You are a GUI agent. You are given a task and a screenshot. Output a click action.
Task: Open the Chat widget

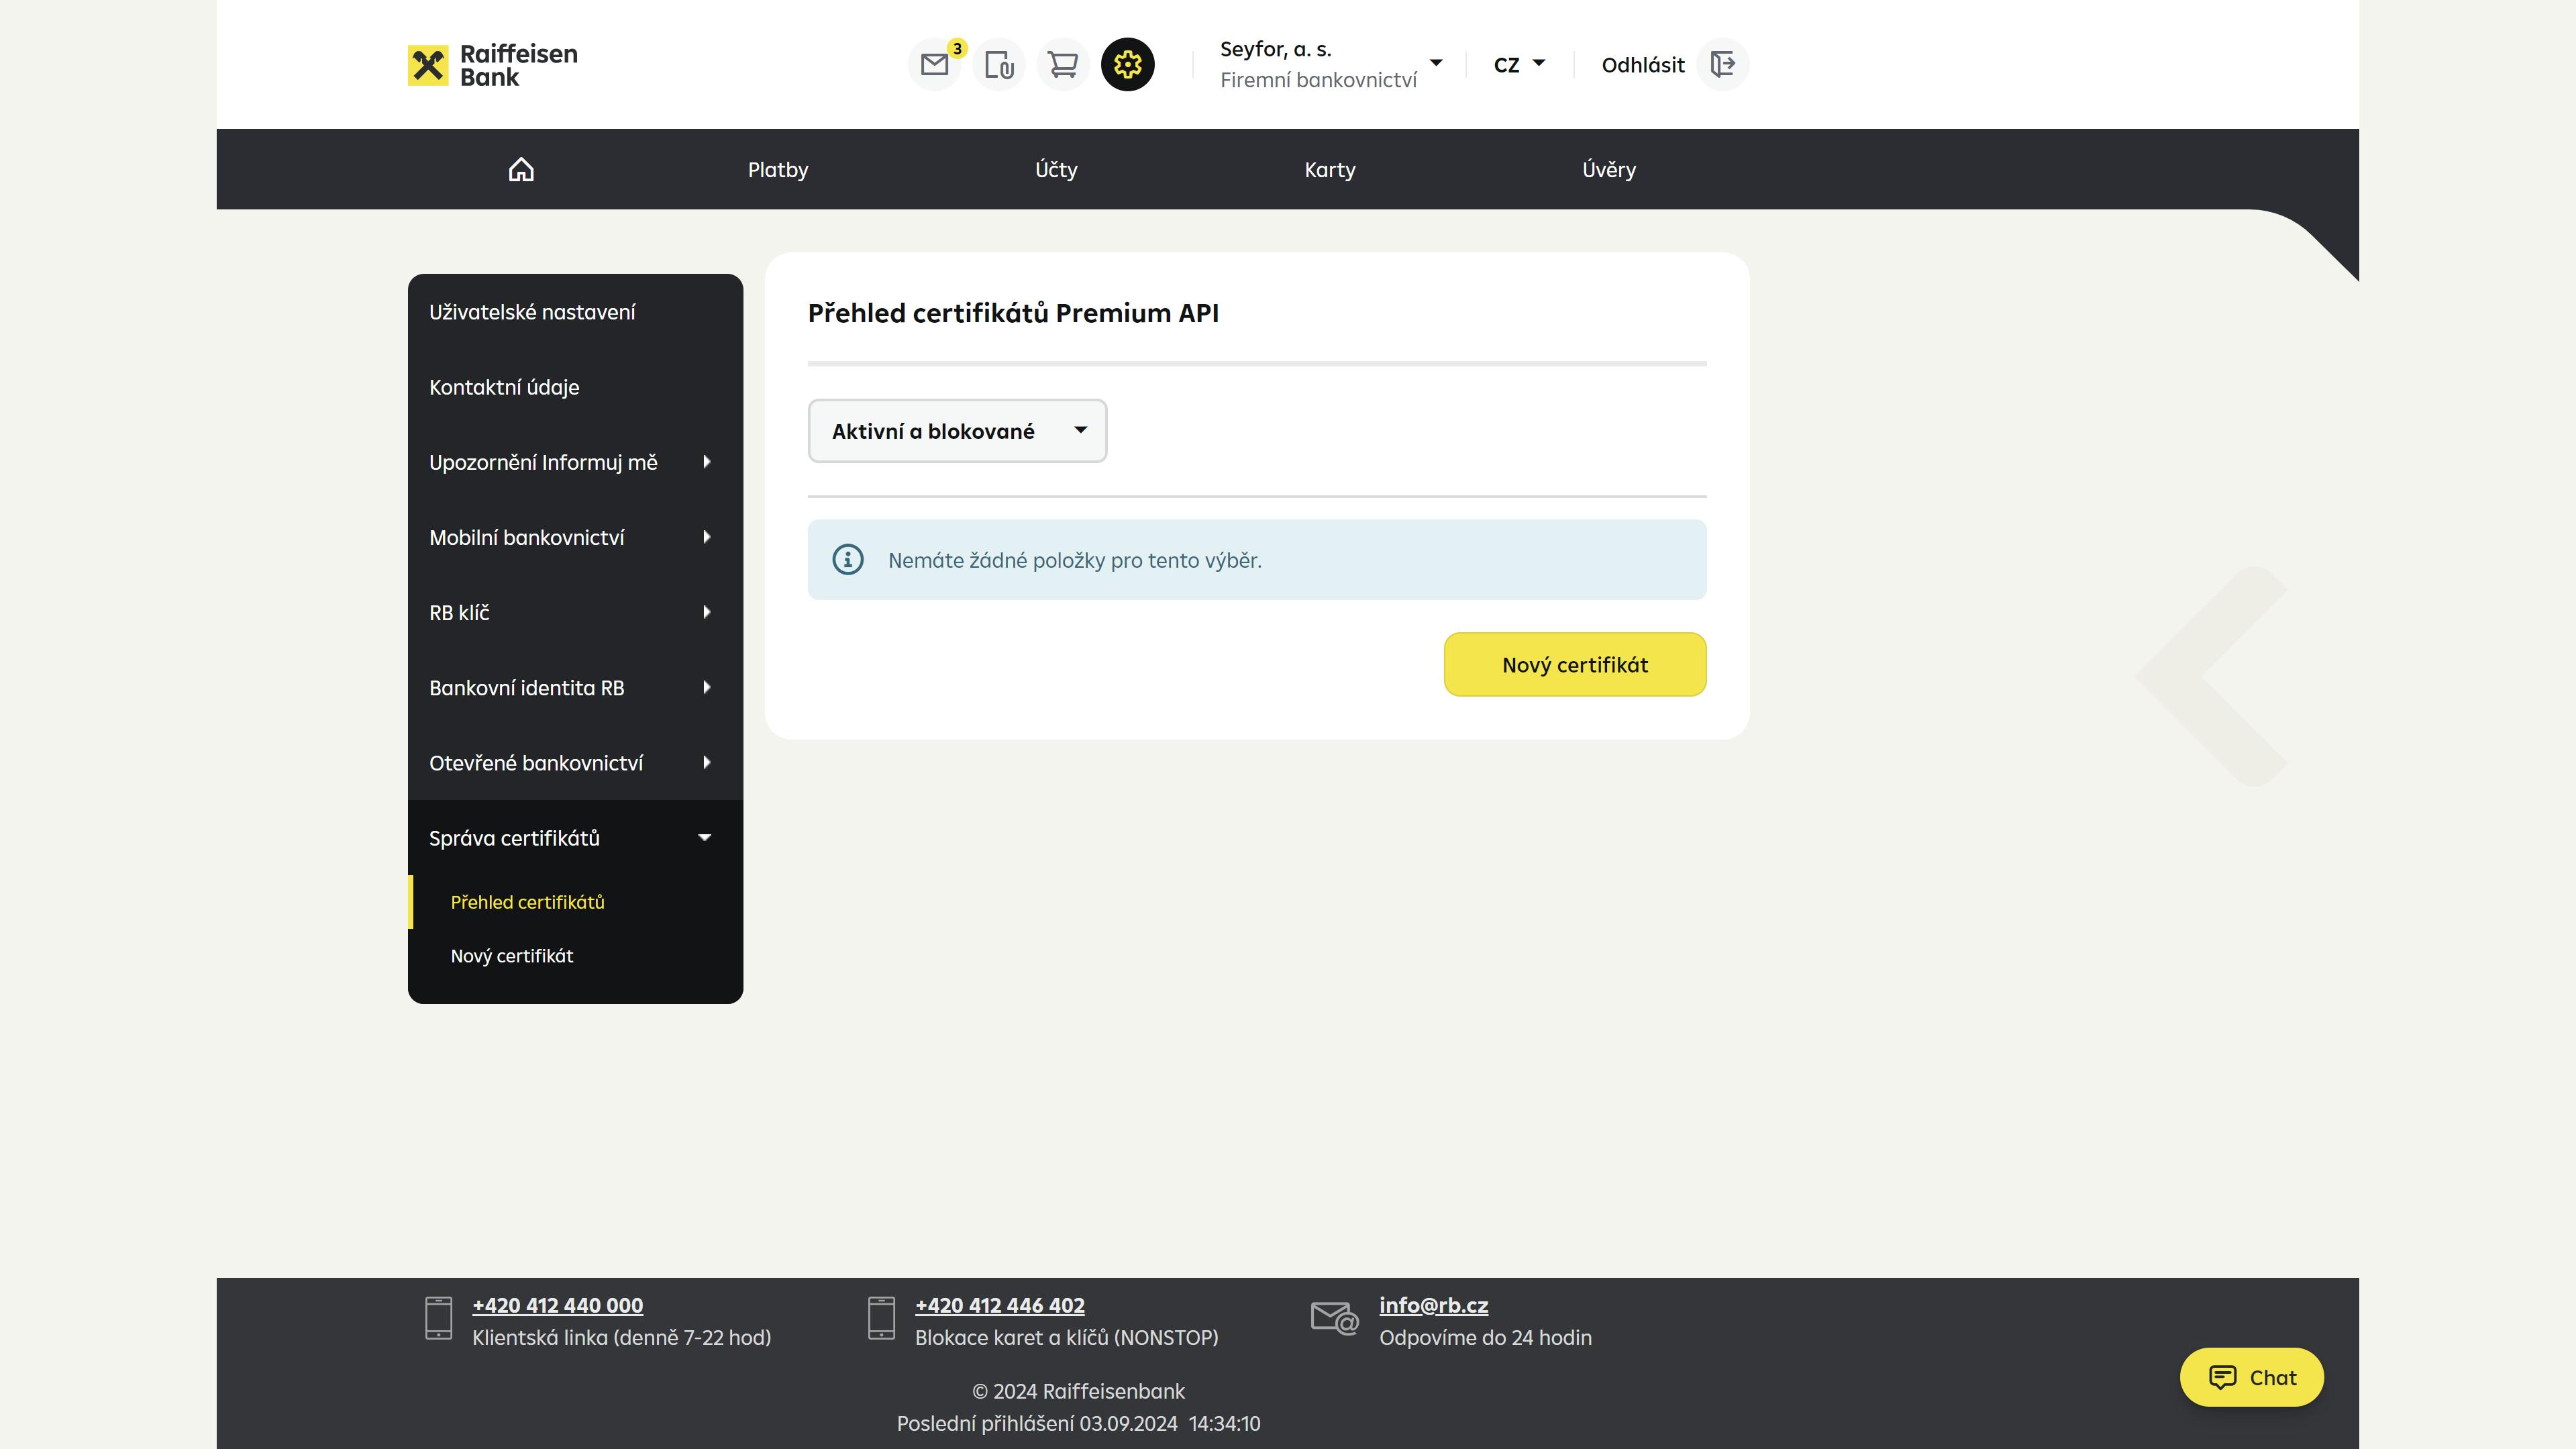click(x=2252, y=1377)
